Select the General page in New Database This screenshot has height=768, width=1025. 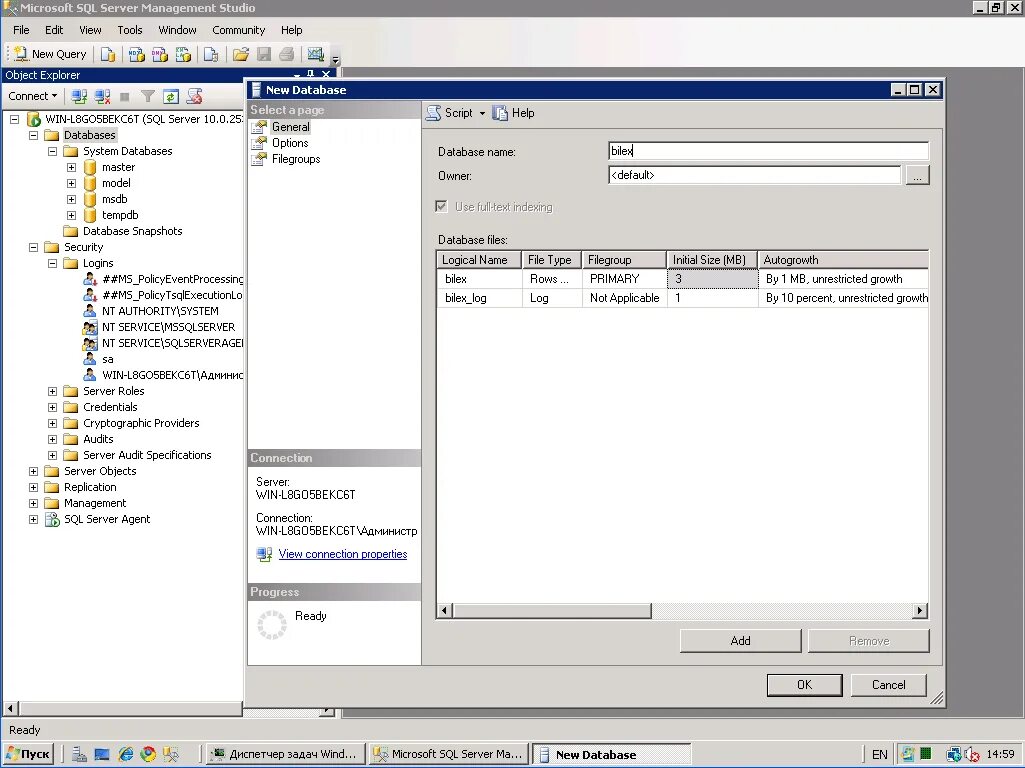(290, 127)
